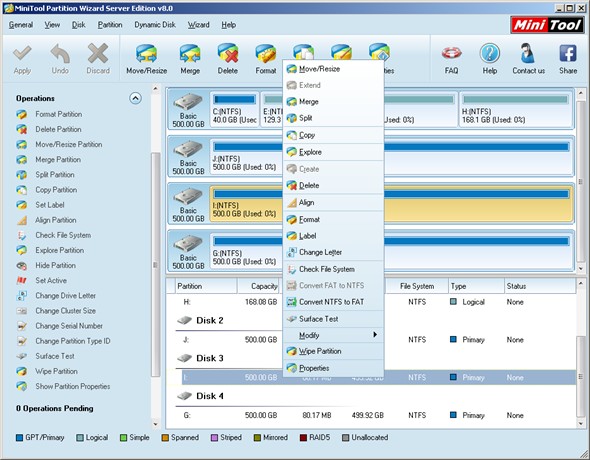The height and width of the screenshot is (460, 590).
Task: Click Explore Partition in Operations panel
Action: (x=59, y=250)
